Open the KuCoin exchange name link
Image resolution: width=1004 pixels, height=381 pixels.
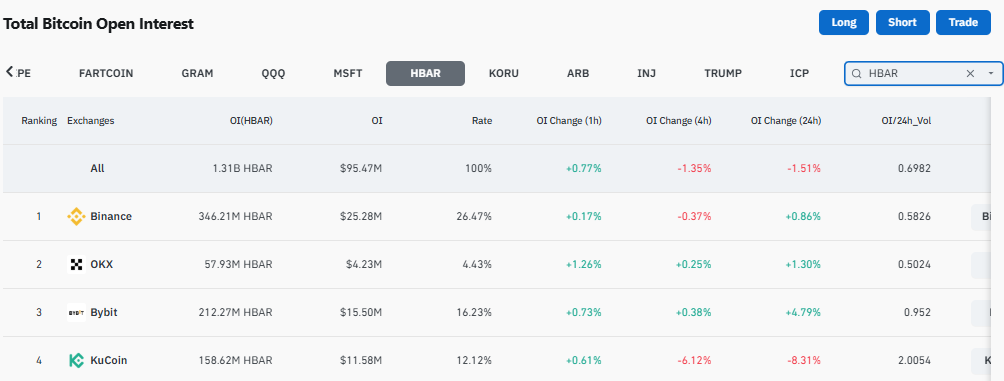click(109, 361)
